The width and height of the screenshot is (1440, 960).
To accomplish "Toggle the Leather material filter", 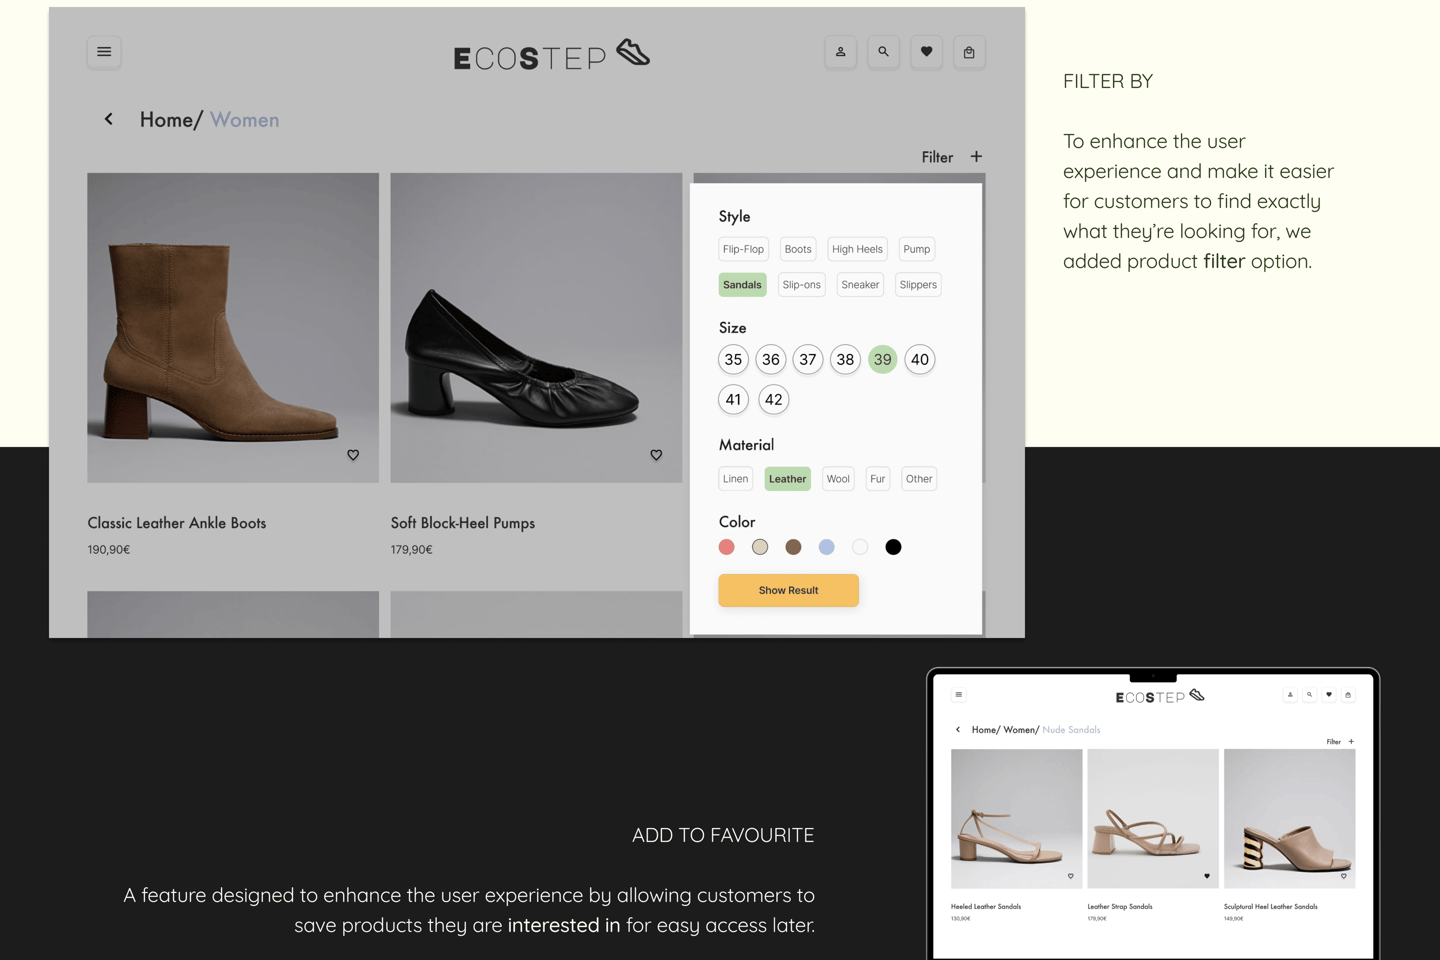I will (x=787, y=479).
